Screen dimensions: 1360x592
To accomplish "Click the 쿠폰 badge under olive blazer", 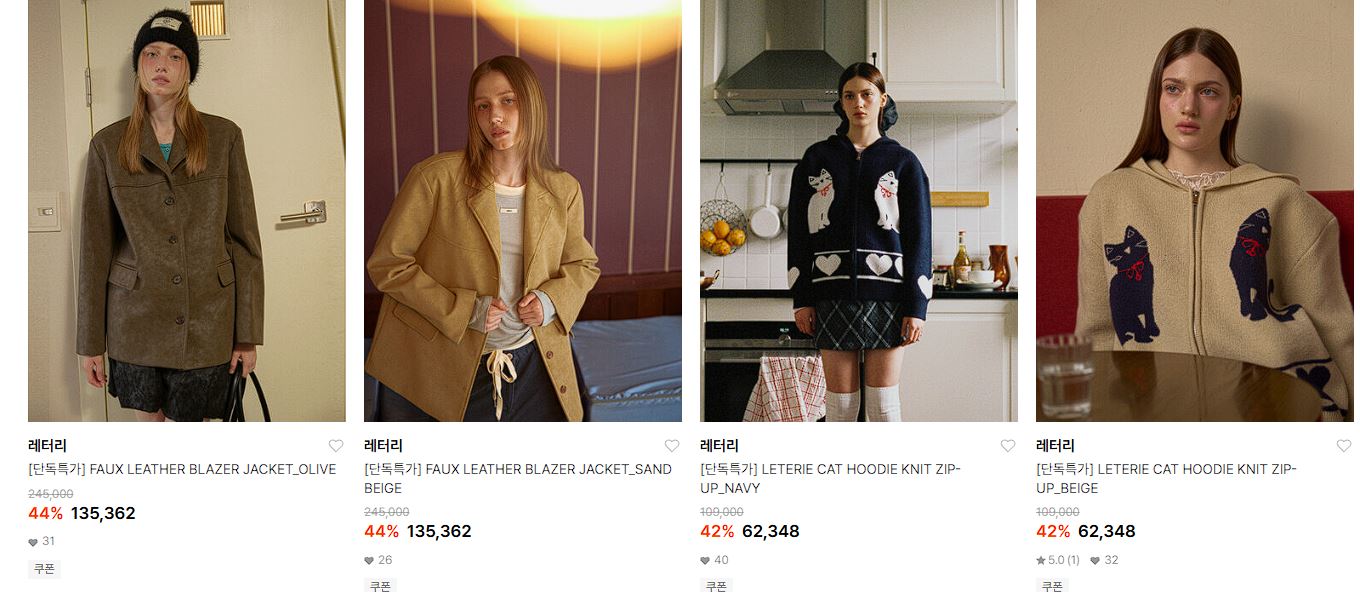I will tap(44, 569).
